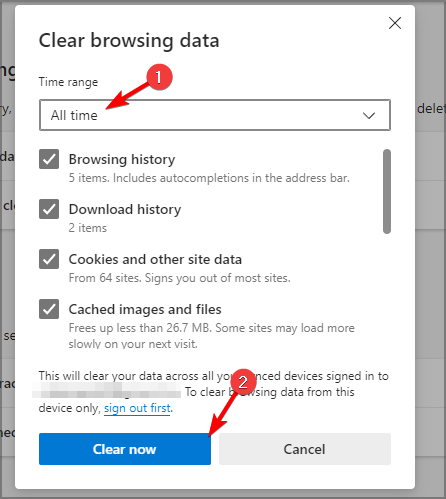Toggle Cookies and other site data checkbox

(x=49, y=259)
